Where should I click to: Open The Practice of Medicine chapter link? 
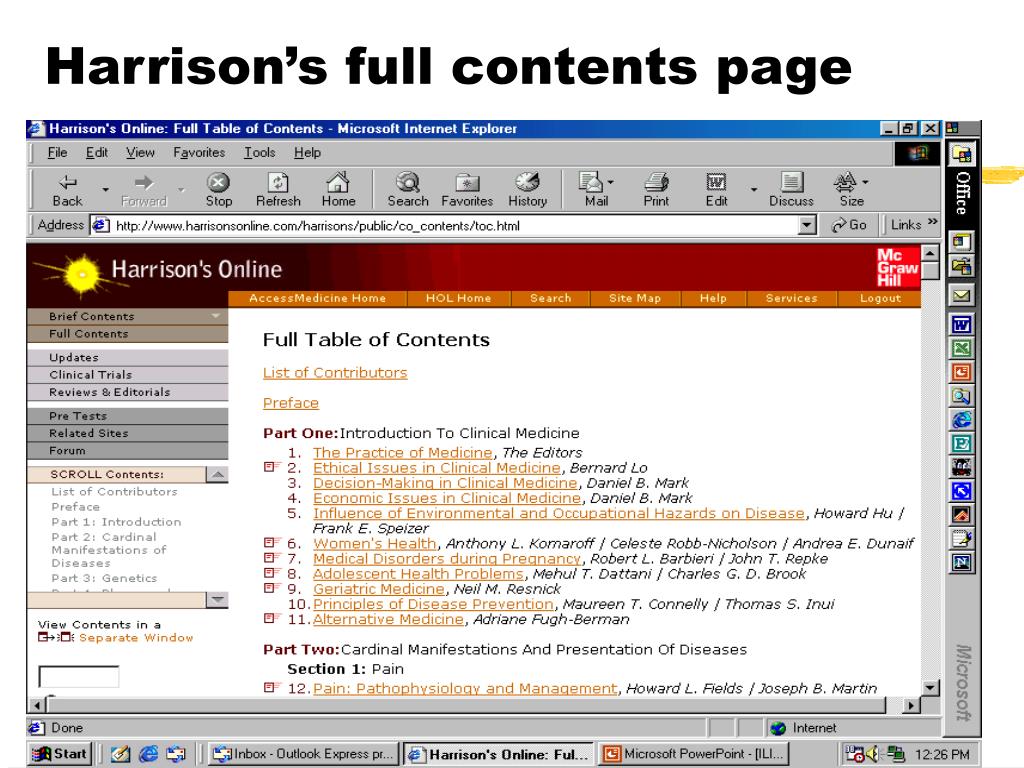402,453
